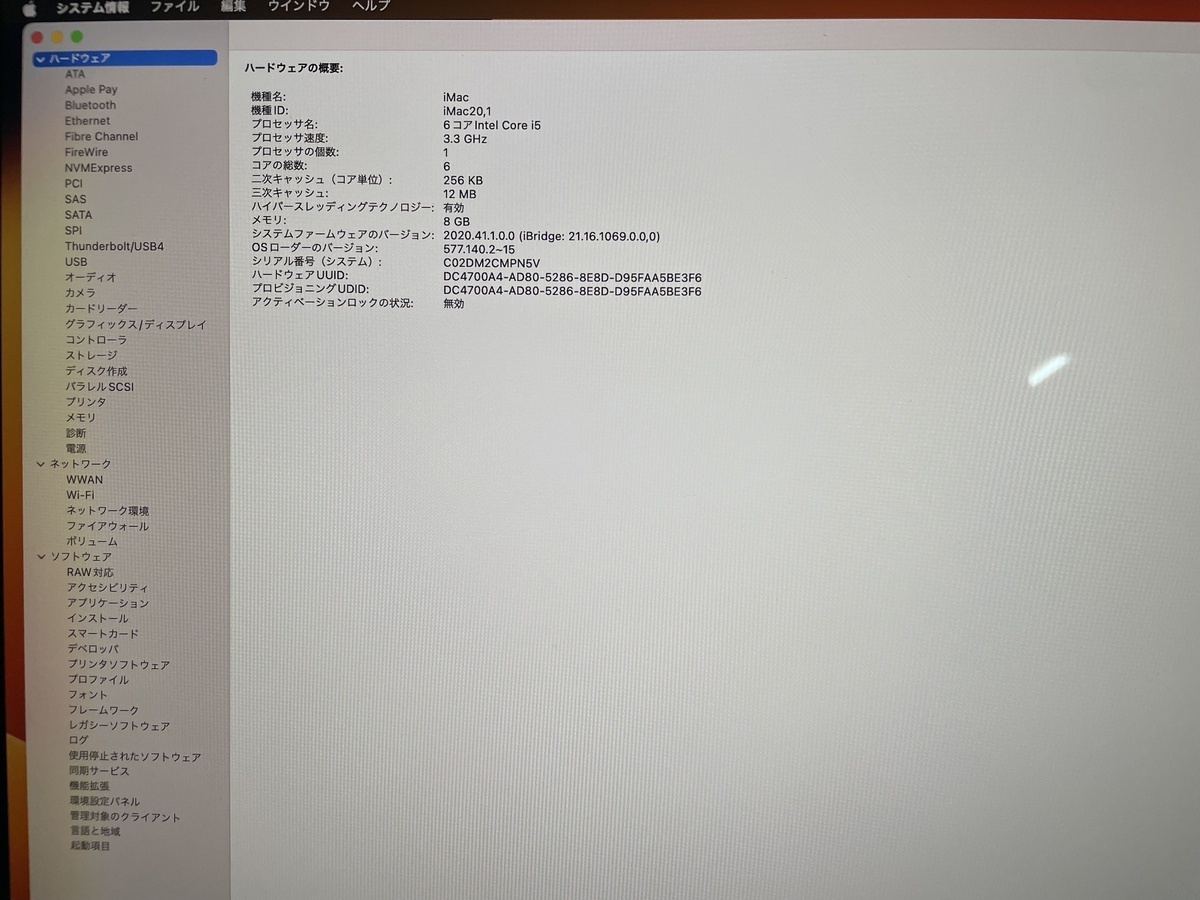This screenshot has height=900, width=1200.
Task: Select アクセシビリティ in the sidebar
Action: coord(108,588)
